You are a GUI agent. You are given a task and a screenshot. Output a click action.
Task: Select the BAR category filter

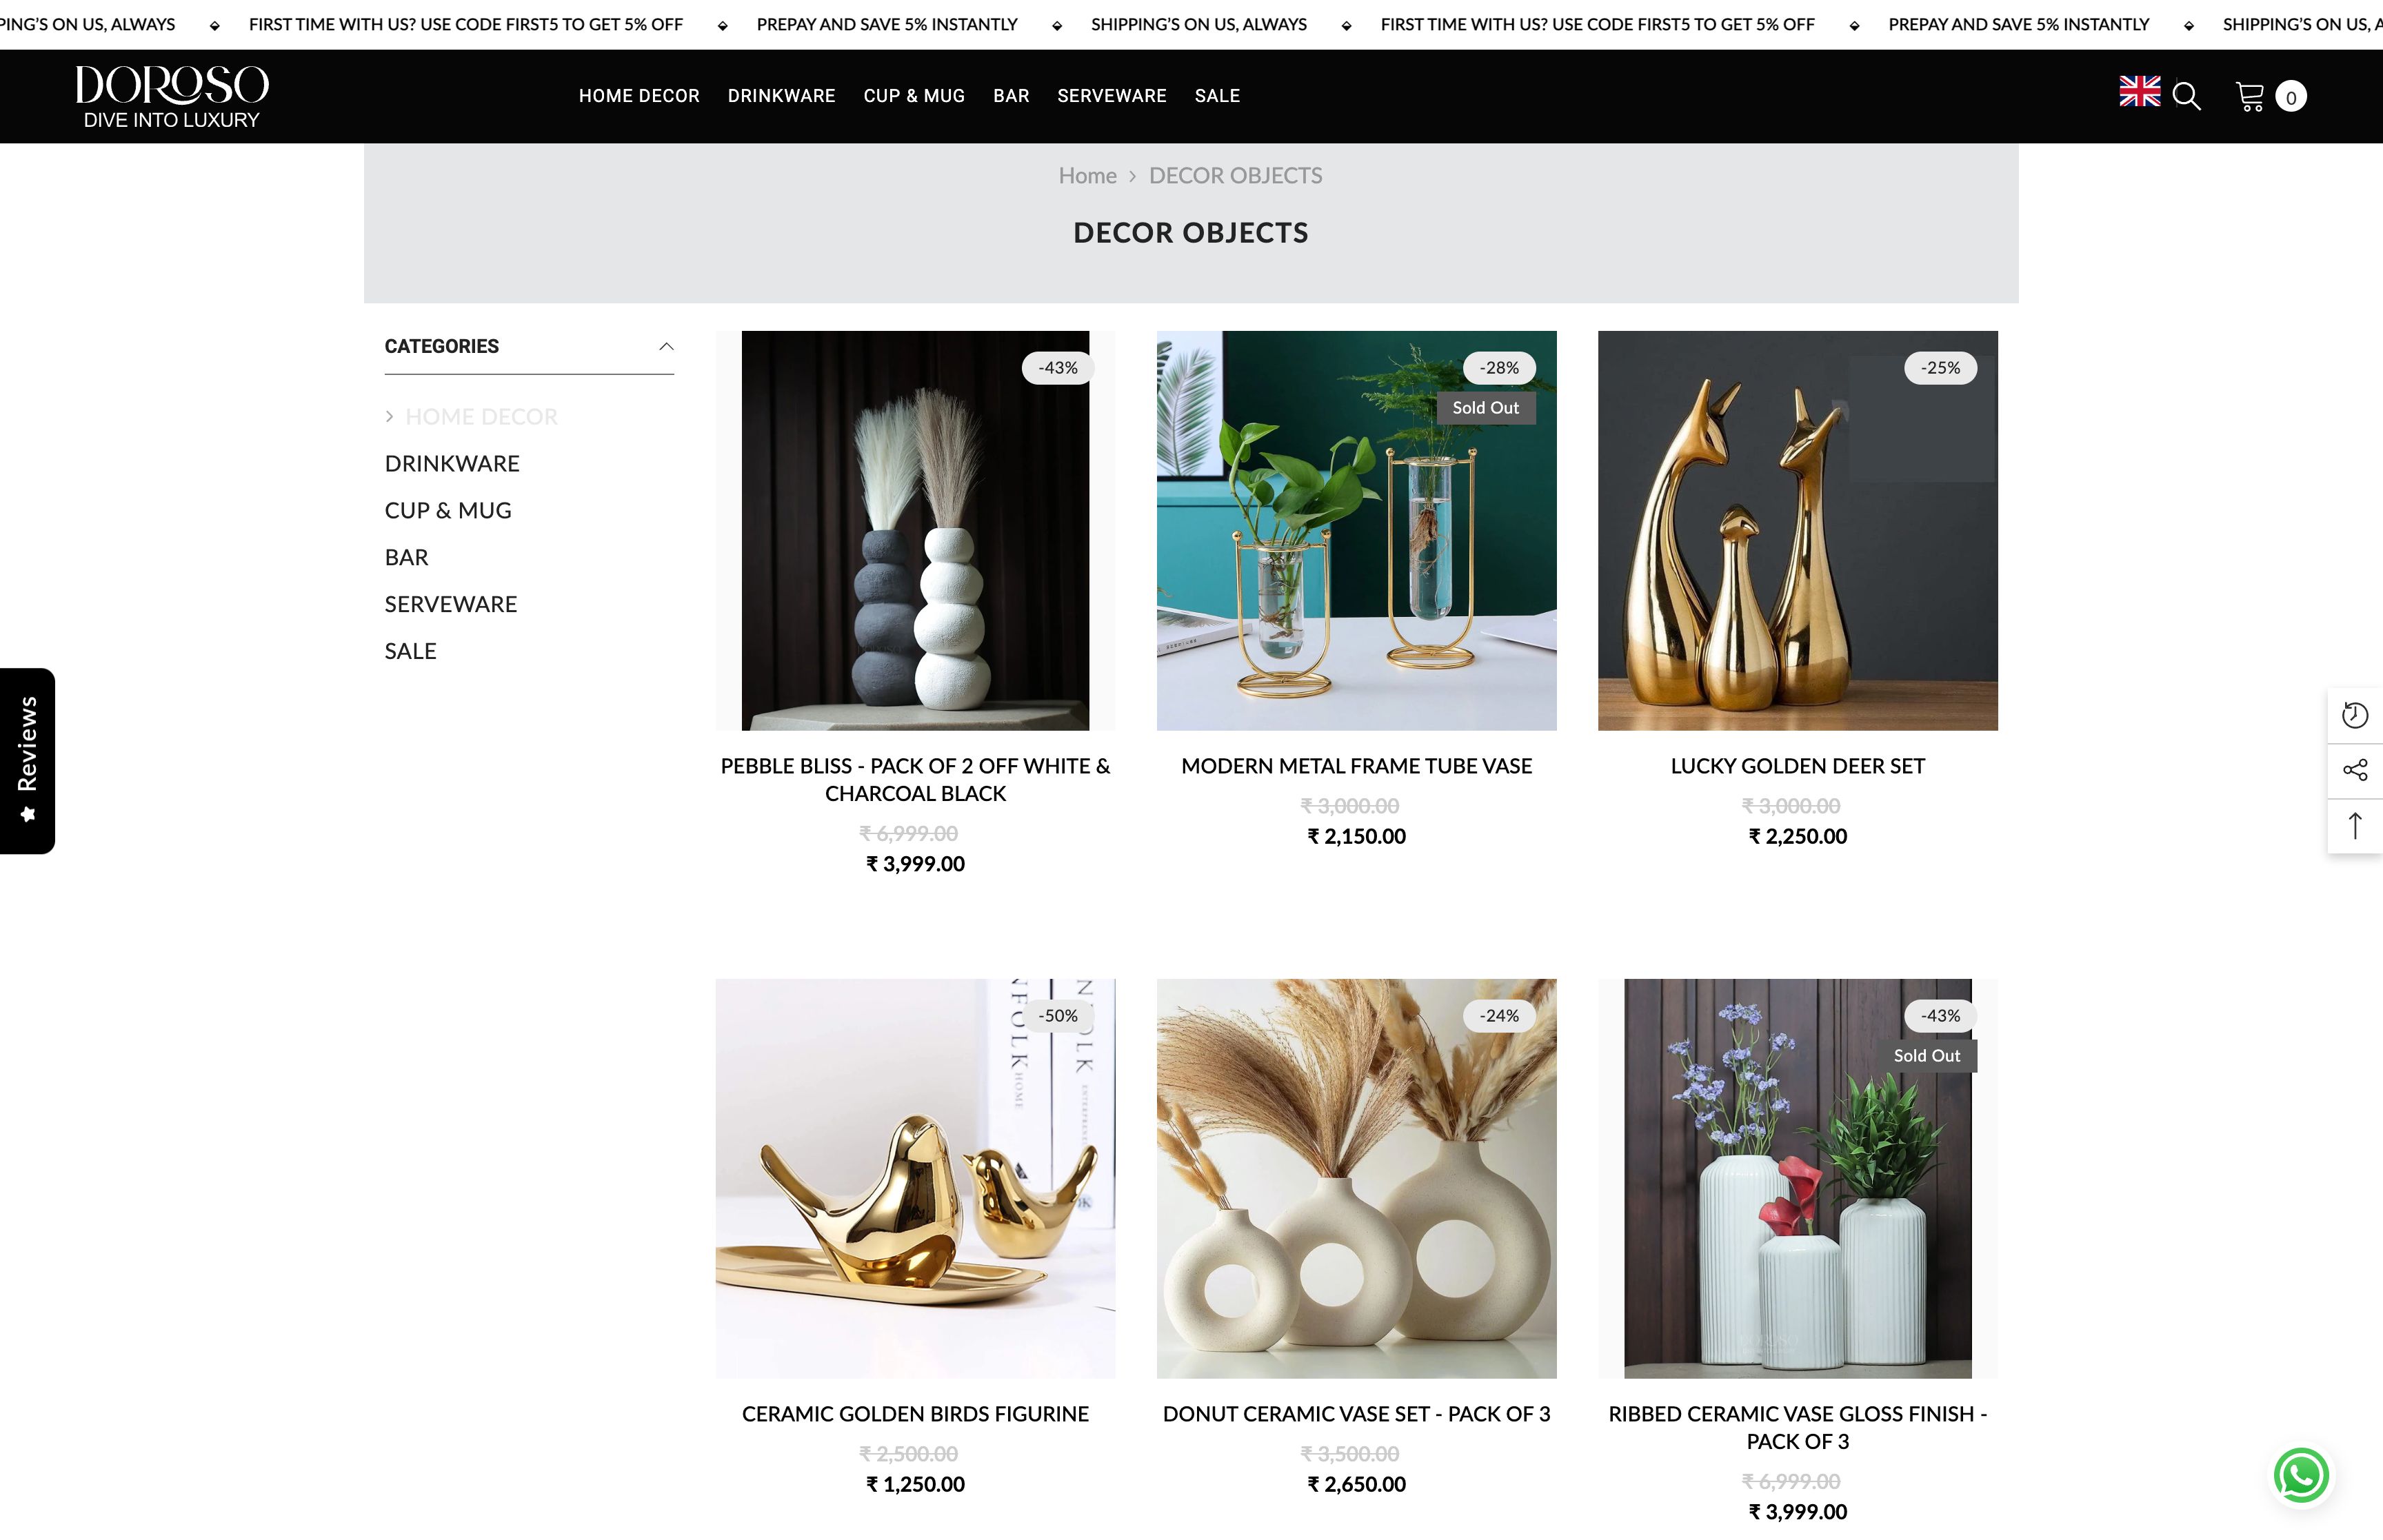point(406,557)
